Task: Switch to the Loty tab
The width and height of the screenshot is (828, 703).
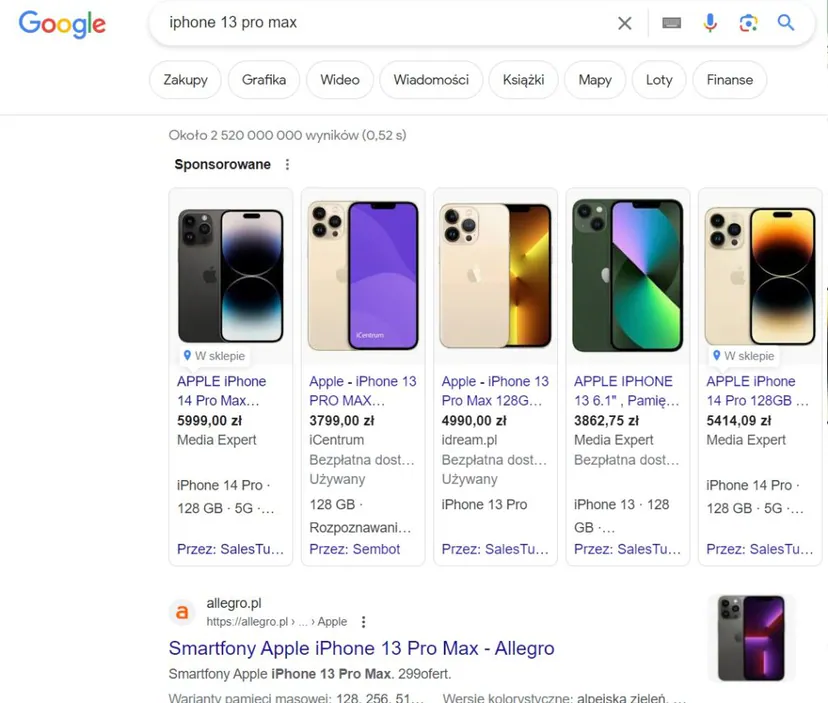Action: [x=659, y=80]
